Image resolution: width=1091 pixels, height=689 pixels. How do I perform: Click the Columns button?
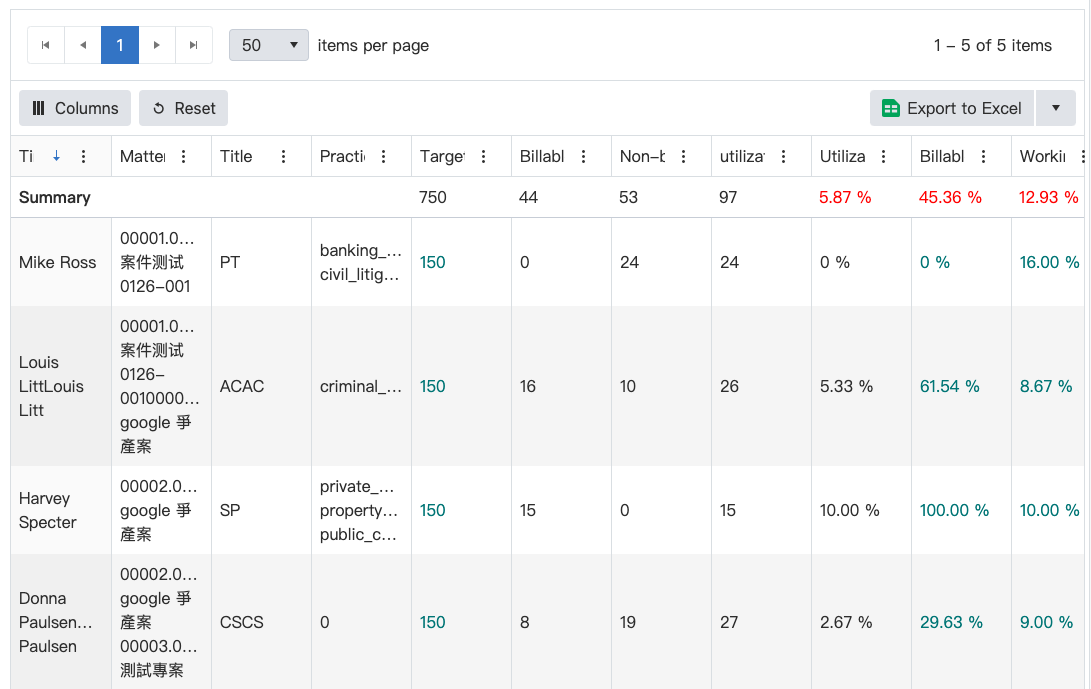click(x=75, y=108)
